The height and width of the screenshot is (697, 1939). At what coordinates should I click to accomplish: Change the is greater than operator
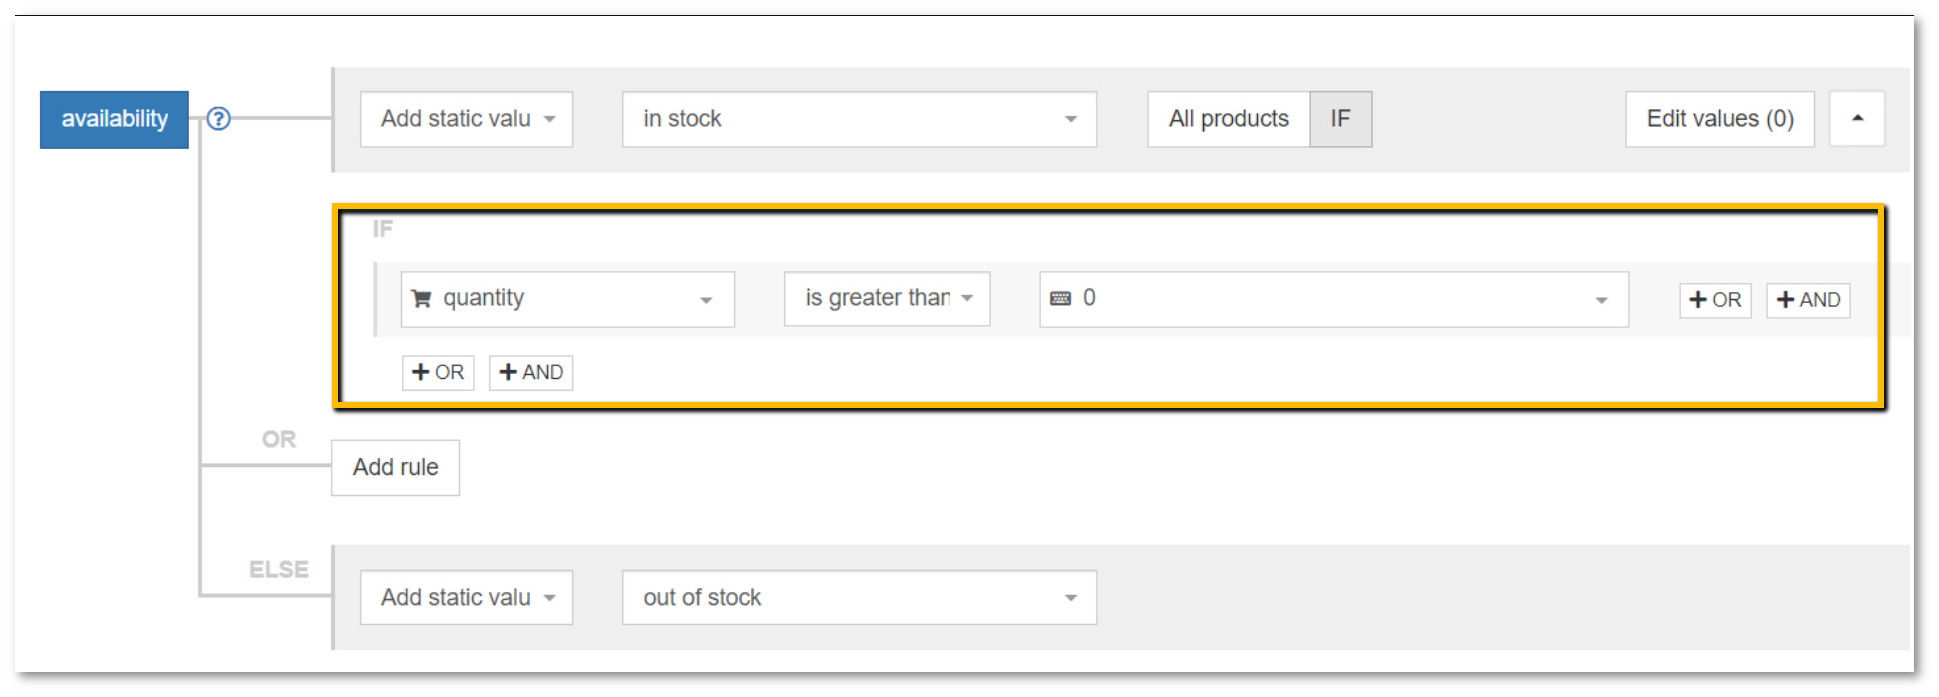click(885, 298)
